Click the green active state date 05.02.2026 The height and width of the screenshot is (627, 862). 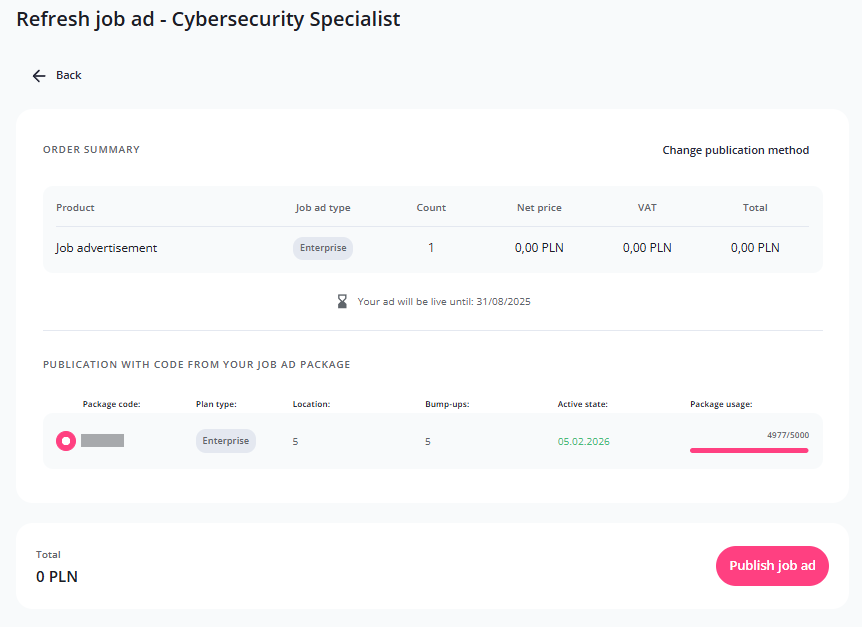583,441
